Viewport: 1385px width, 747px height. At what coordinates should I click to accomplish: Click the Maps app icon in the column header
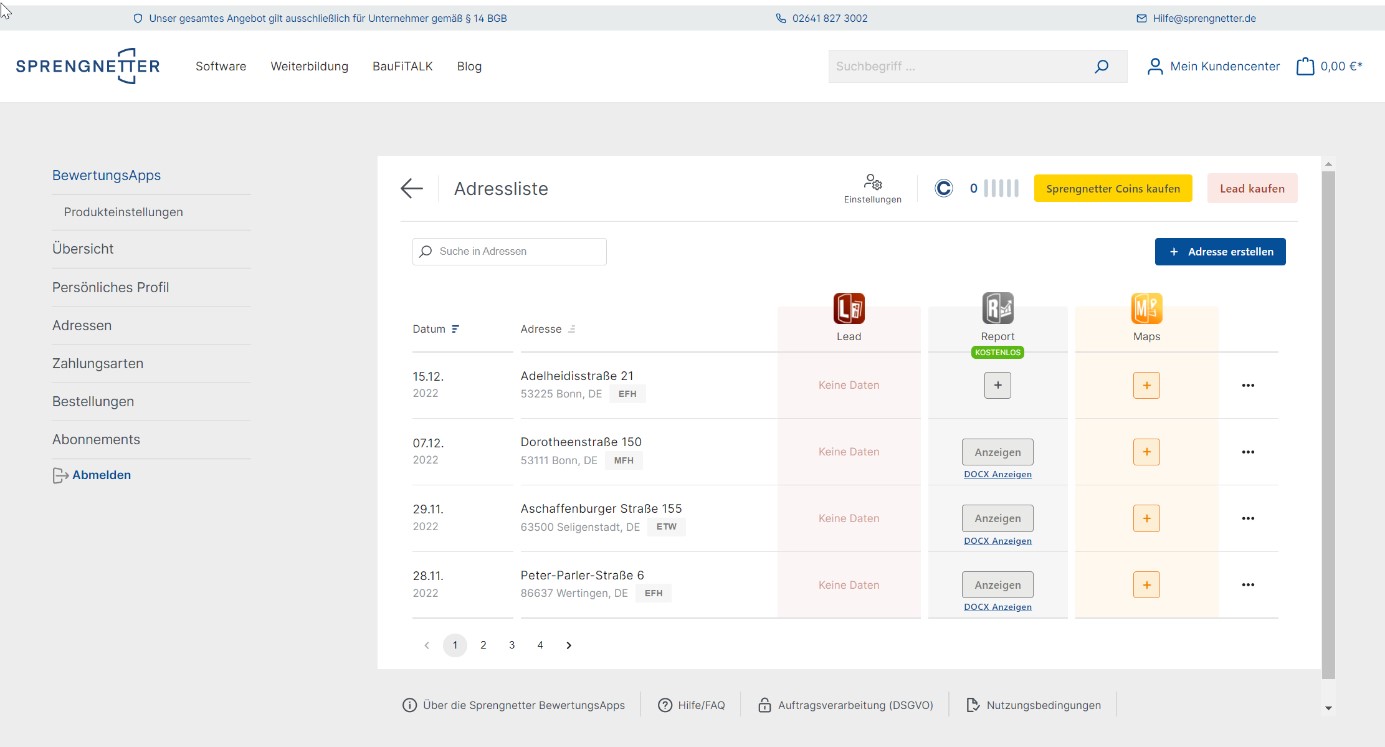1147,308
